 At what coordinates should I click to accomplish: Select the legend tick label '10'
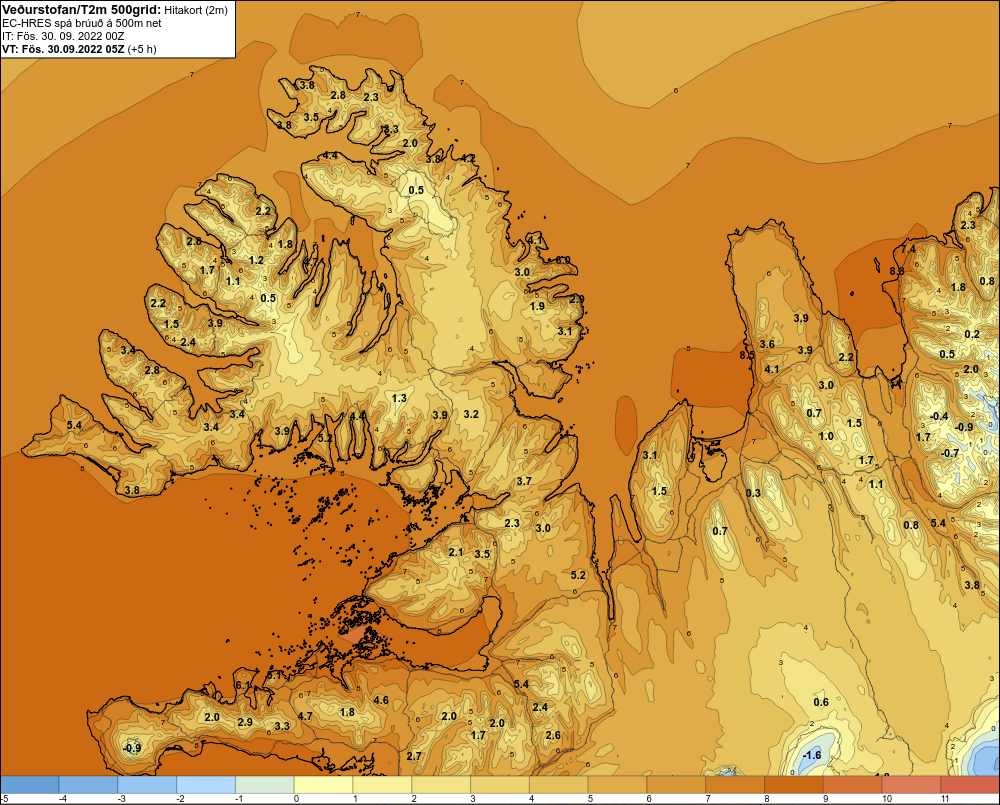tap(886, 799)
